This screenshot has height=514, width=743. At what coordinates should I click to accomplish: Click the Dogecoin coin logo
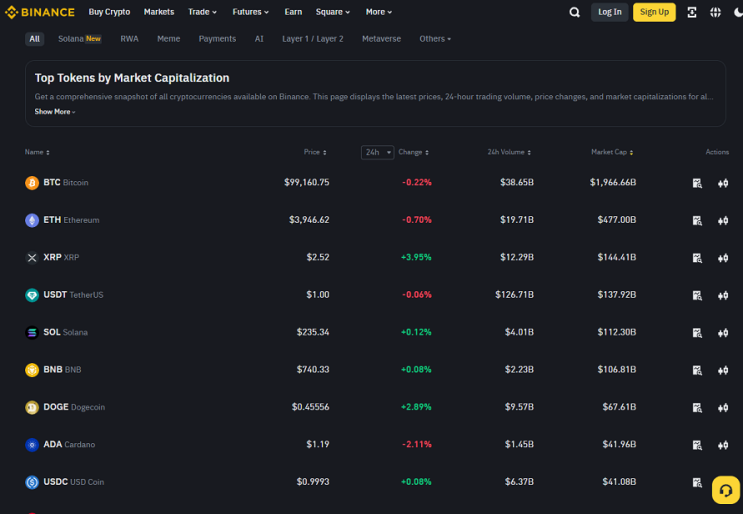pos(32,407)
